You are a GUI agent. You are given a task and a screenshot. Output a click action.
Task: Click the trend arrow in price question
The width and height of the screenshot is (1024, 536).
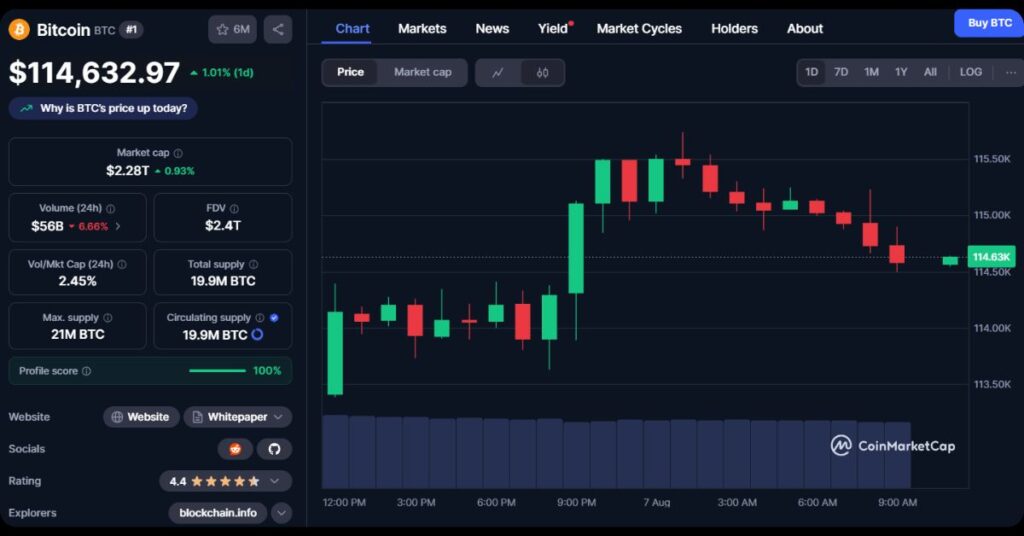point(26,108)
